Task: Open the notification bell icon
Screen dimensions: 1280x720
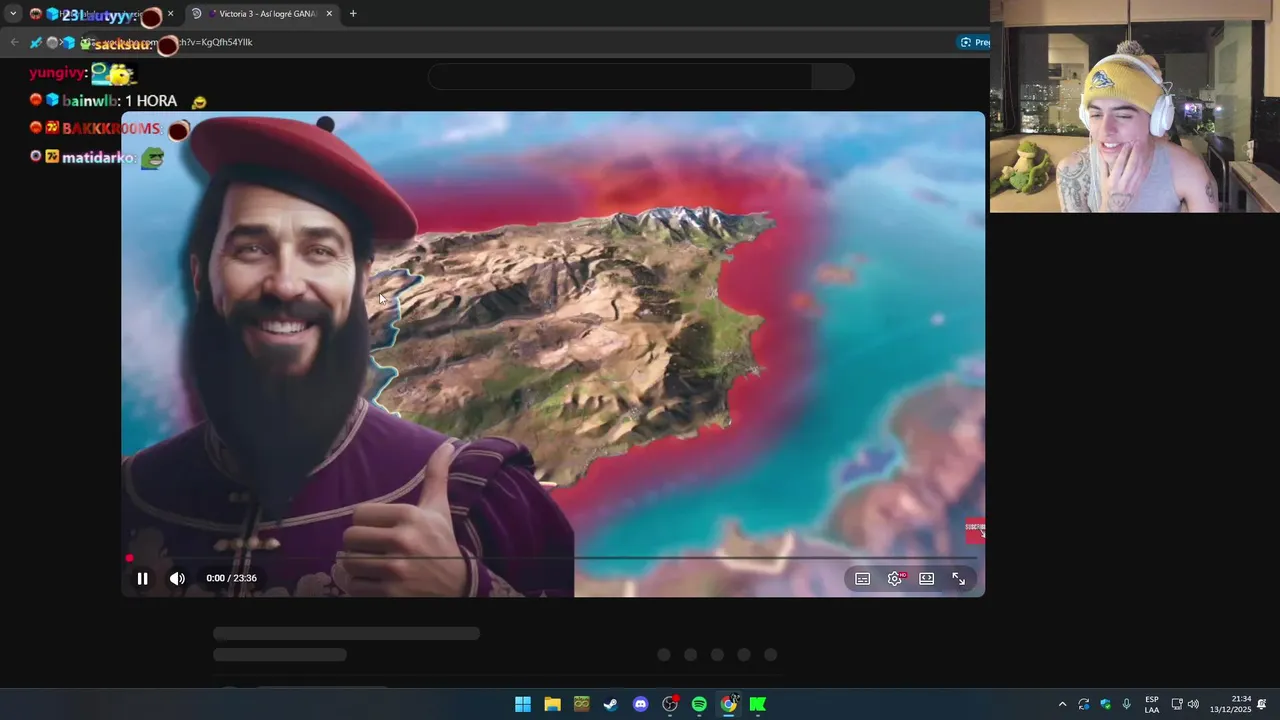Action: click(x=1262, y=704)
